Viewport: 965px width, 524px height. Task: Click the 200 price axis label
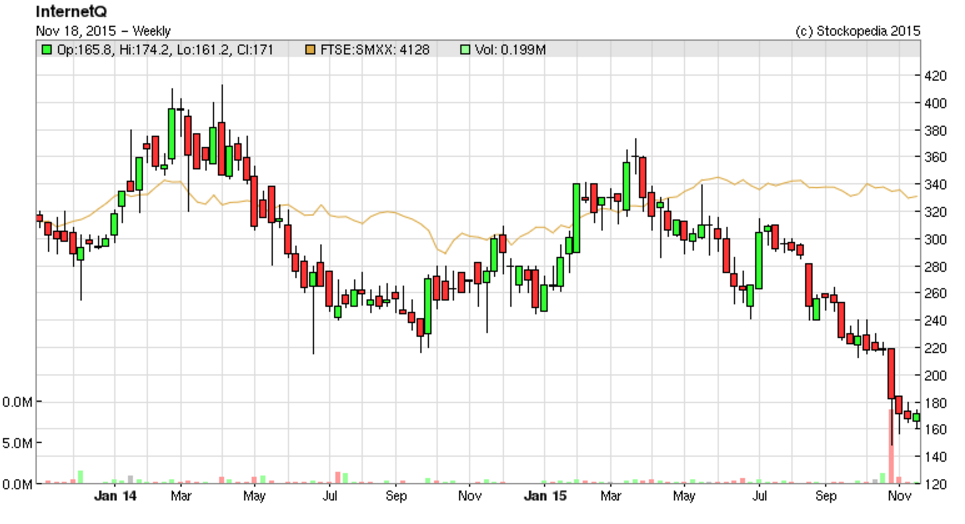click(x=935, y=375)
